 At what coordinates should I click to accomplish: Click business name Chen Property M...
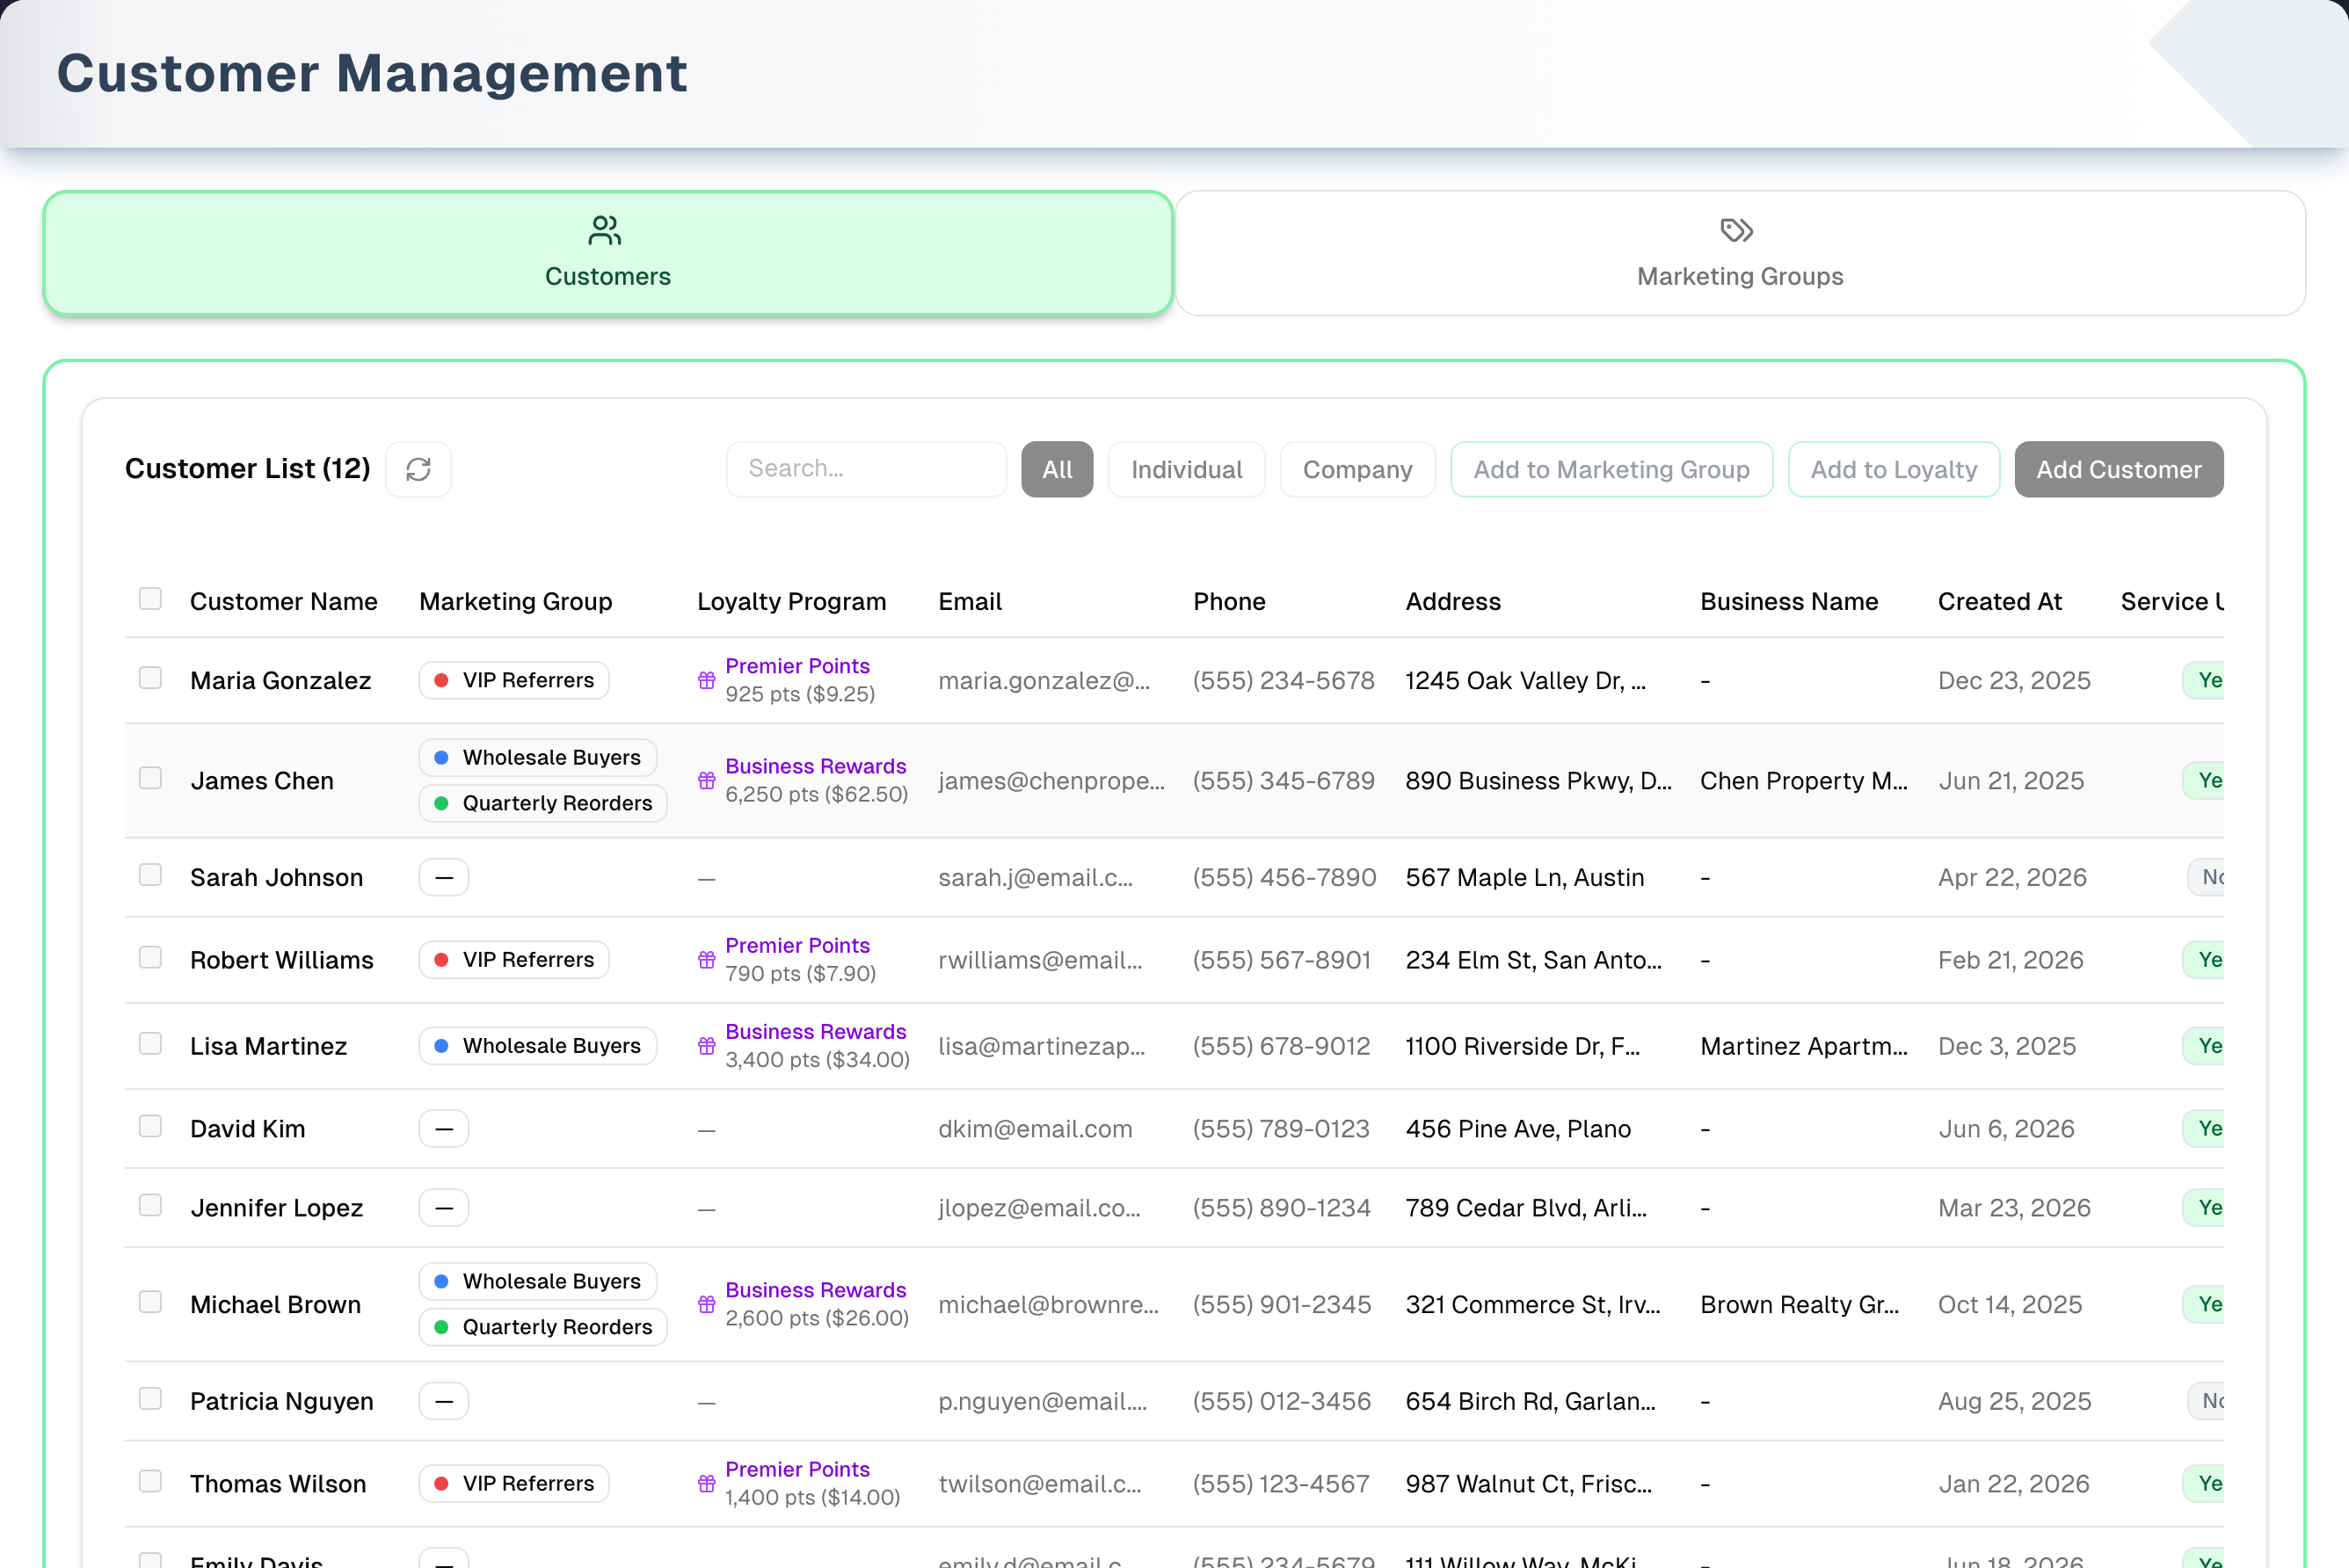tap(1803, 781)
